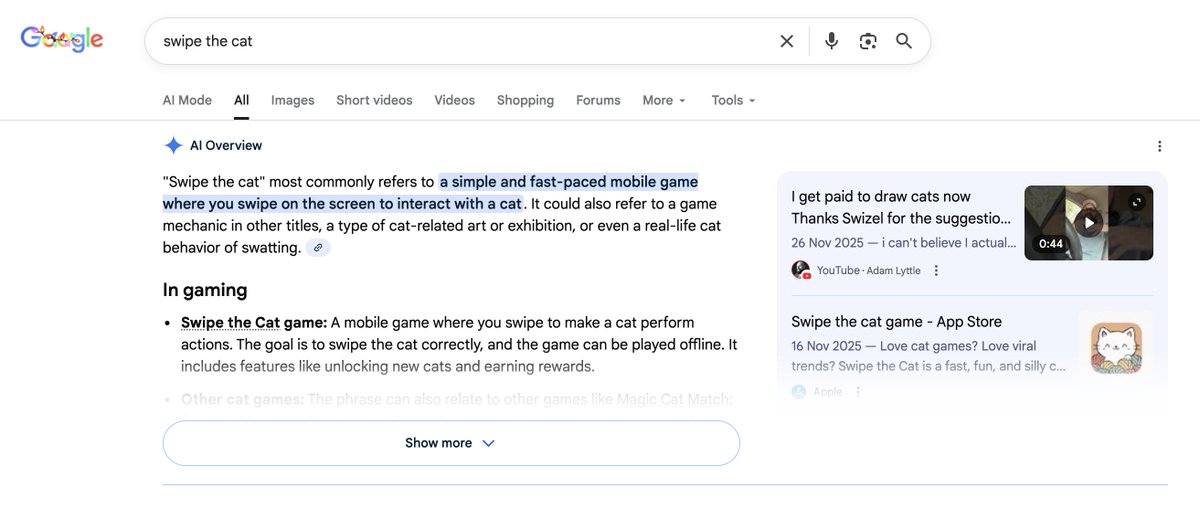Click the 'In gaming' heading
Image resolution: width=1200 pixels, height=509 pixels.
tap(205, 290)
